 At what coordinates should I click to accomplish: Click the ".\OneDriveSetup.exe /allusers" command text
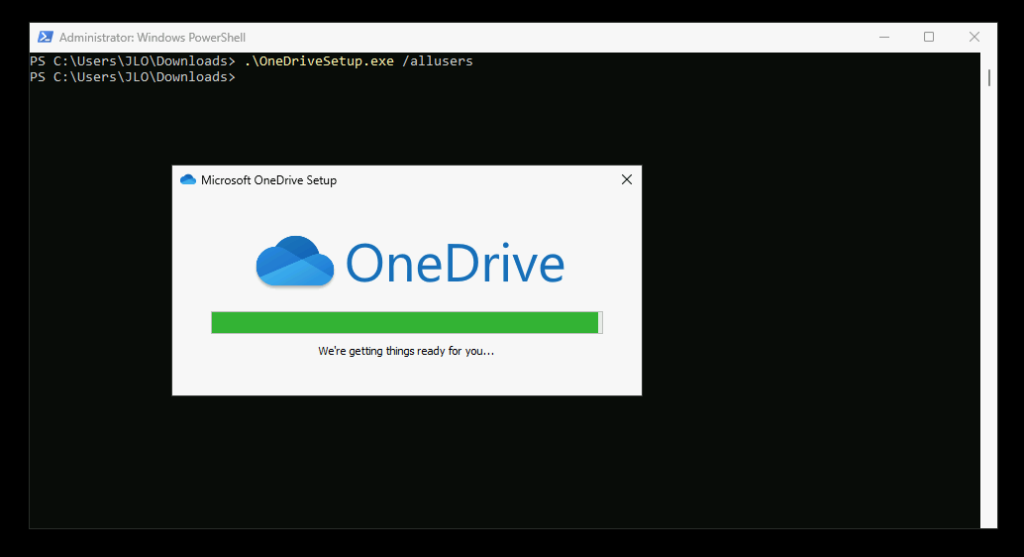pyautogui.click(x=358, y=61)
